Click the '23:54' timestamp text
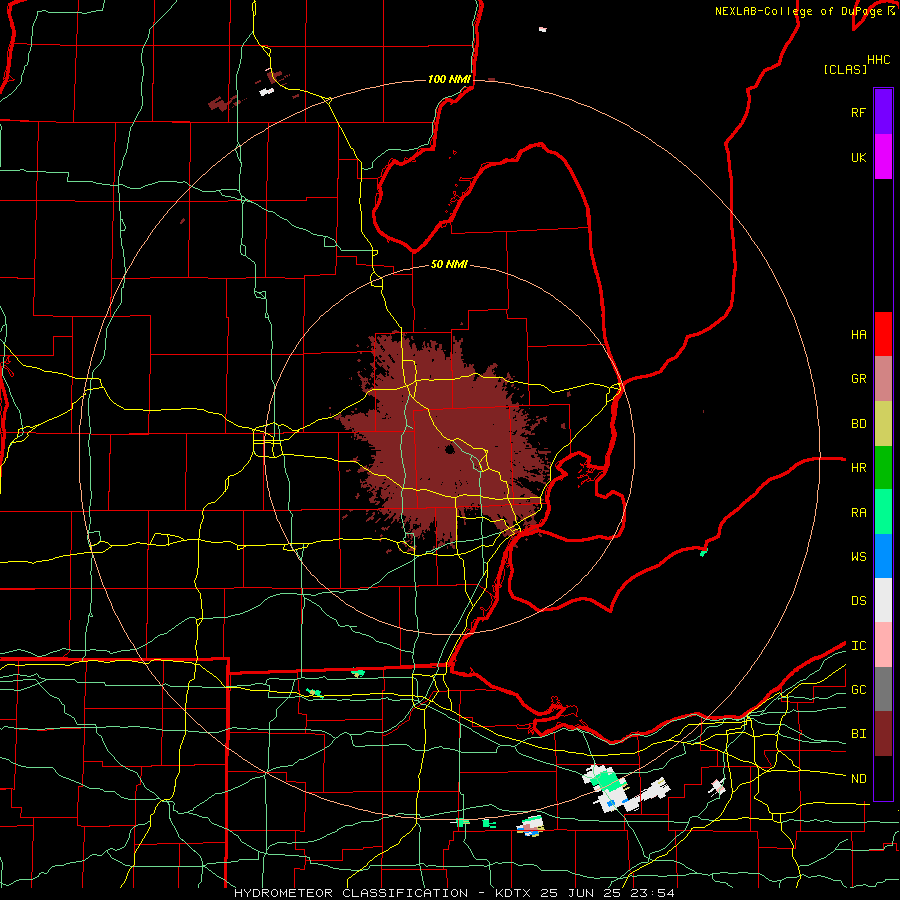The width and height of the screenshot is (900, 900). (x=655, y=893)
